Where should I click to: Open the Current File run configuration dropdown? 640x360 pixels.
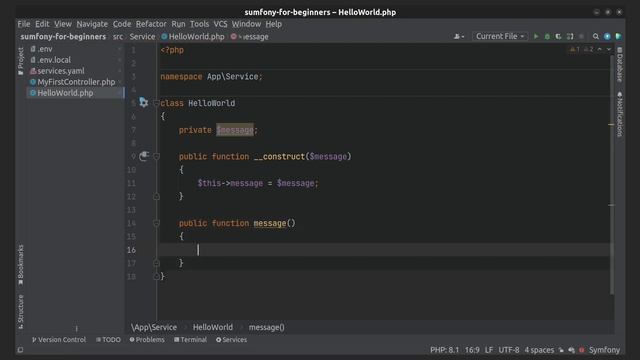[500, 36]
